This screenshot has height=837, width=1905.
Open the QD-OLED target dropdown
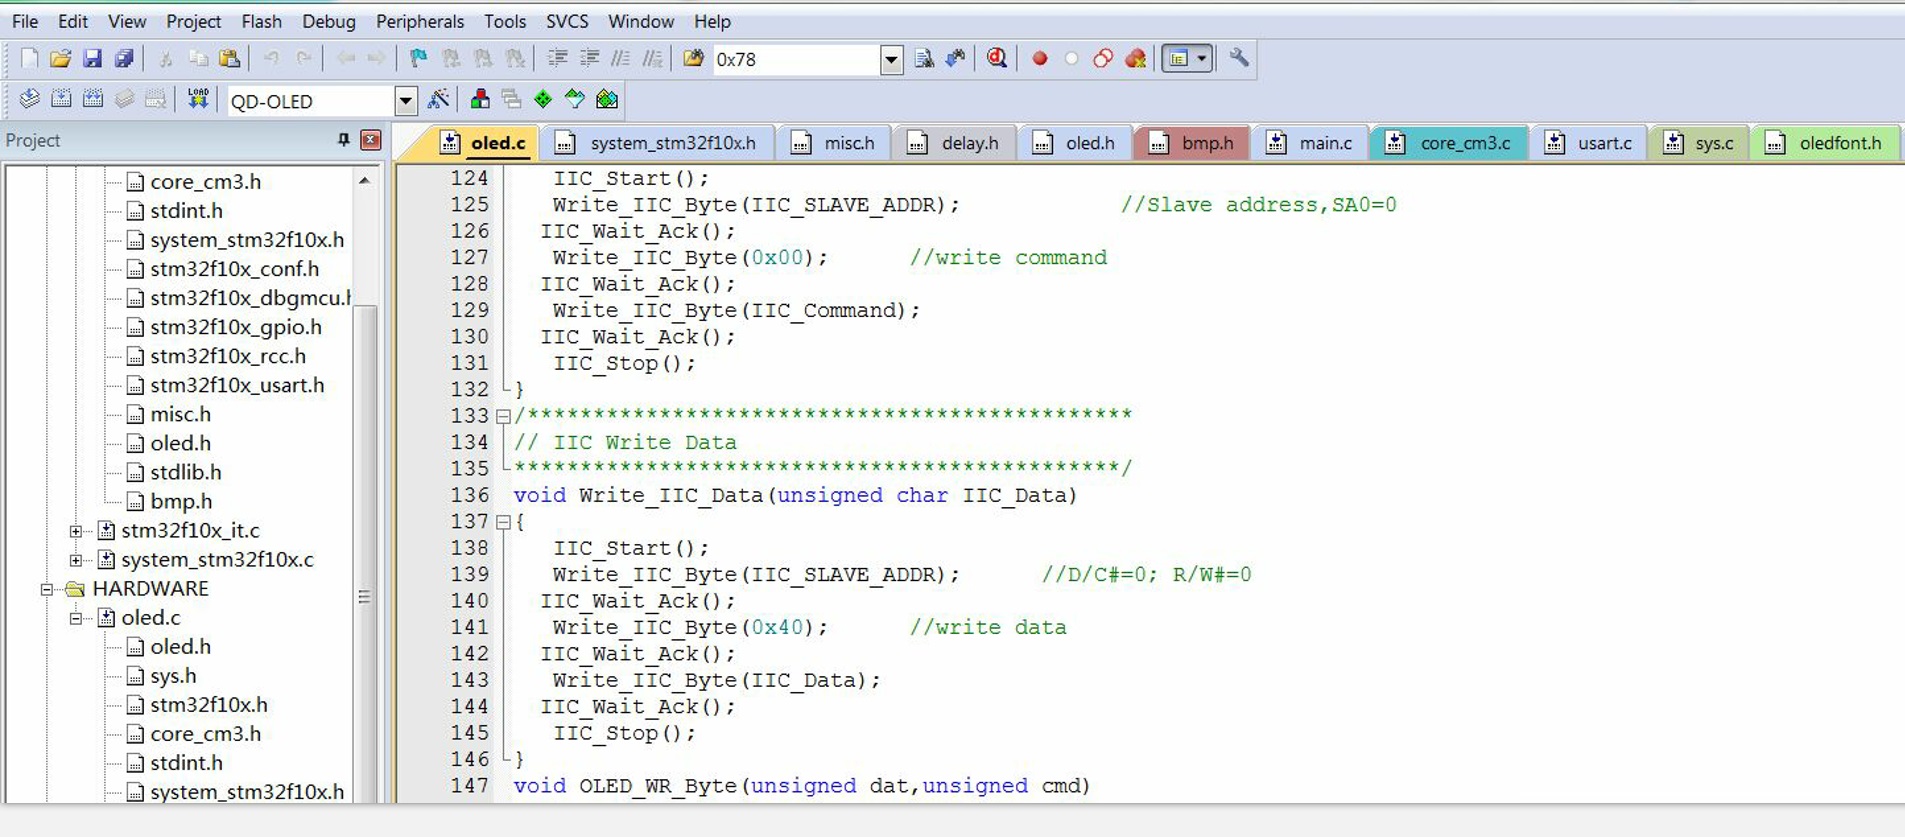coord(405,100)
